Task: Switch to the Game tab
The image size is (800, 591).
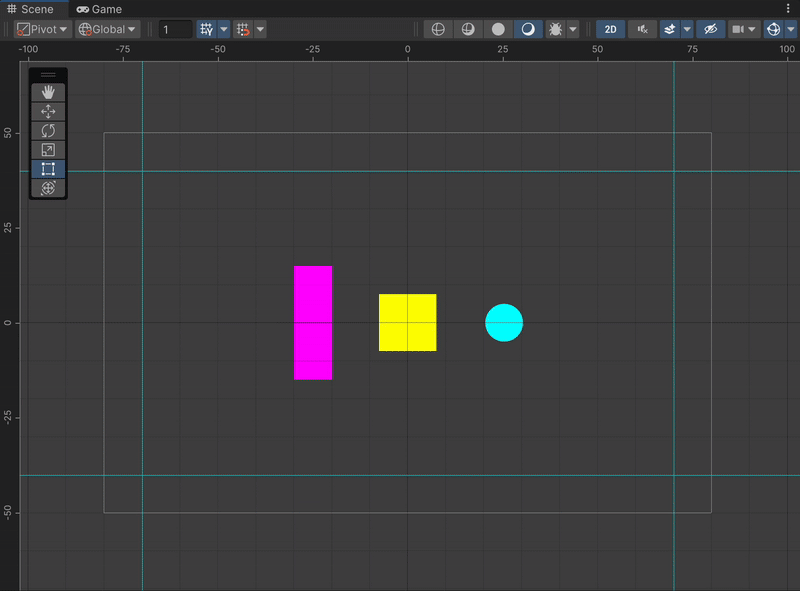Action: point(99,9)
